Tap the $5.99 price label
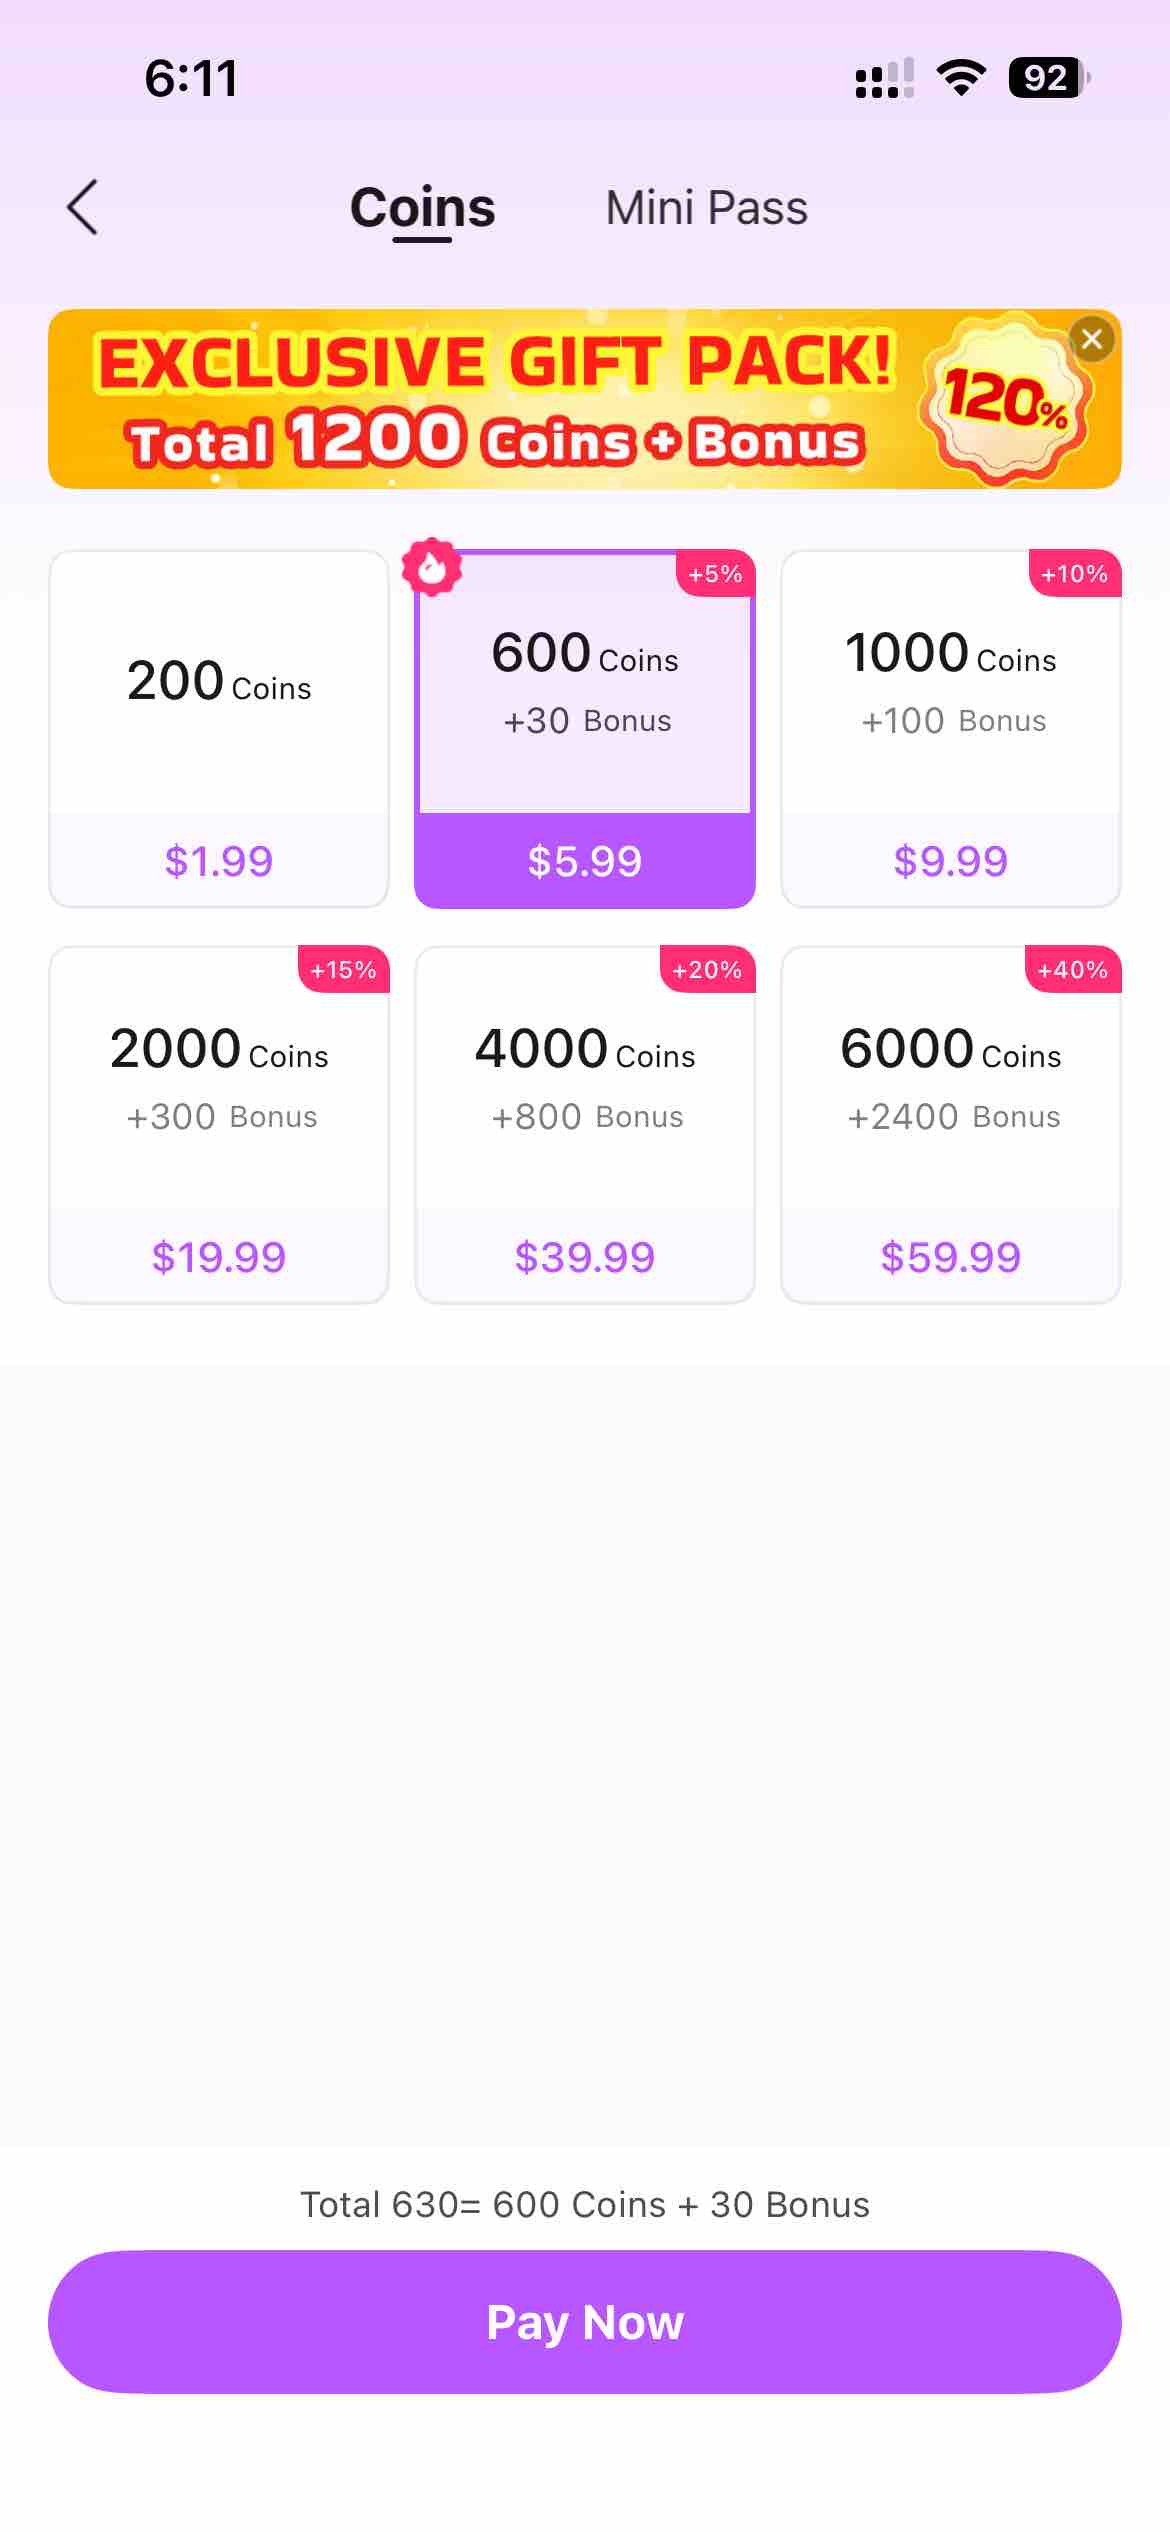The image size is (1170, 2532). coord(585,861)
